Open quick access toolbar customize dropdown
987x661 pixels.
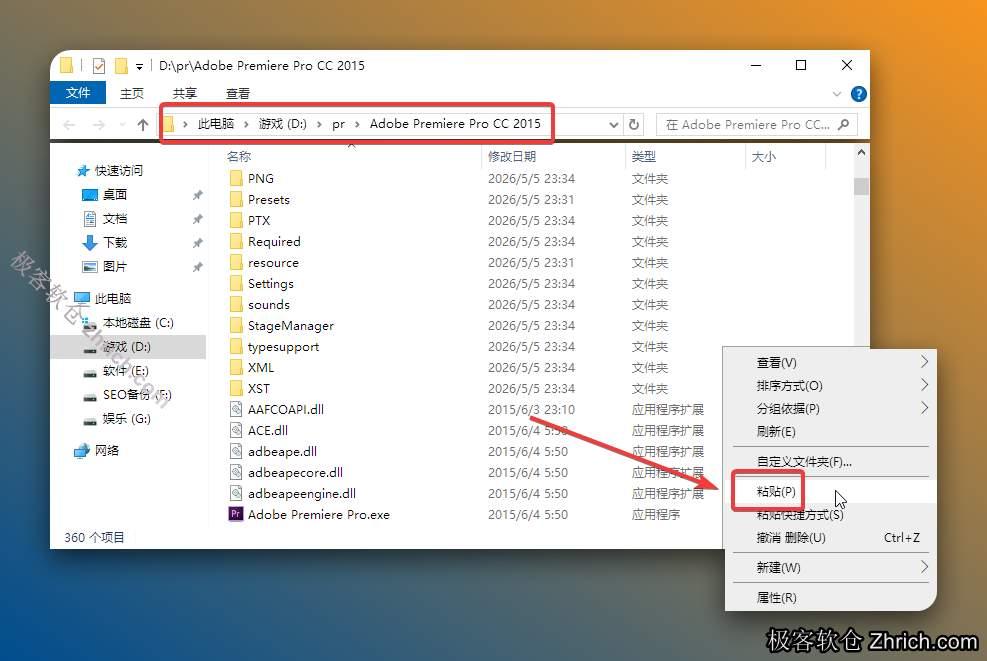139,66
